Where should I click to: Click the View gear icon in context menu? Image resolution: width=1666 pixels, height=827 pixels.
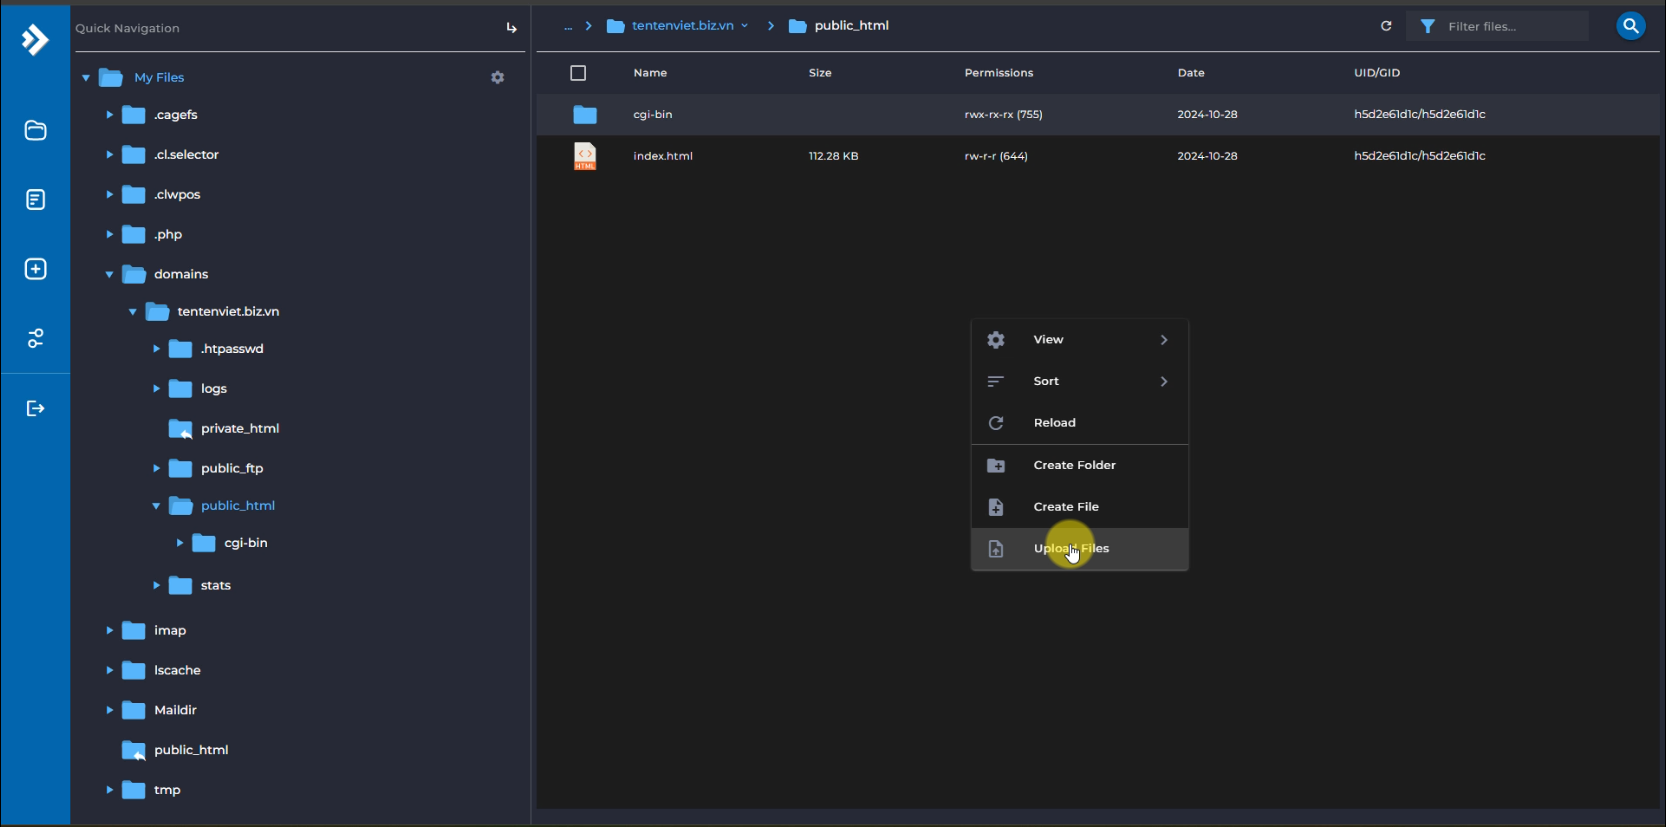point(996,340)
